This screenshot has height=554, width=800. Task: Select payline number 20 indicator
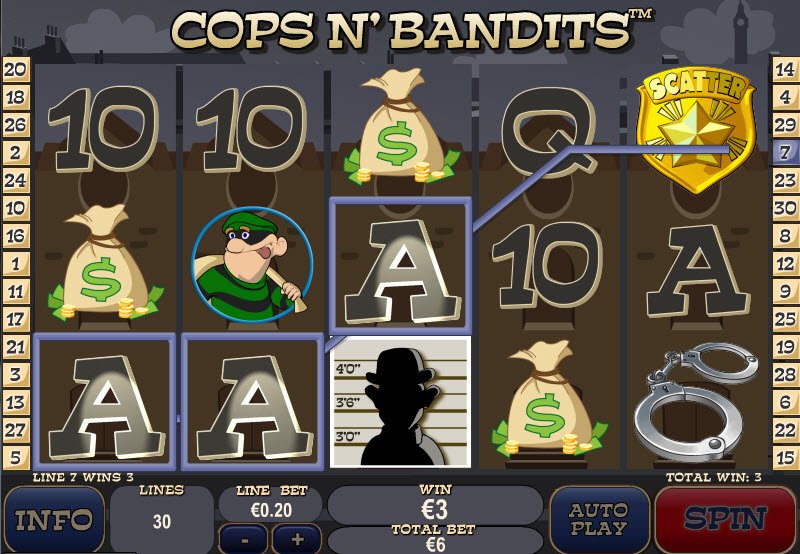point(16,69)
